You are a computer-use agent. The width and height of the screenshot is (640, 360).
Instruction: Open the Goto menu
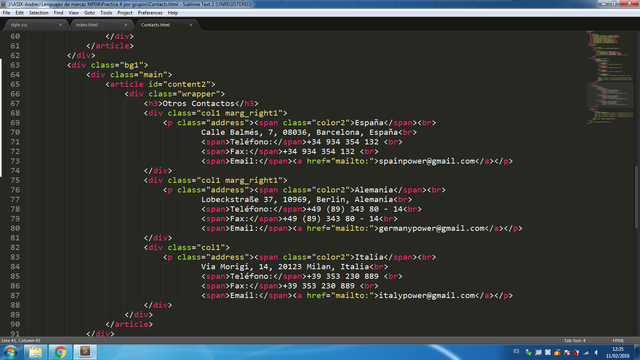pos(89,13)
